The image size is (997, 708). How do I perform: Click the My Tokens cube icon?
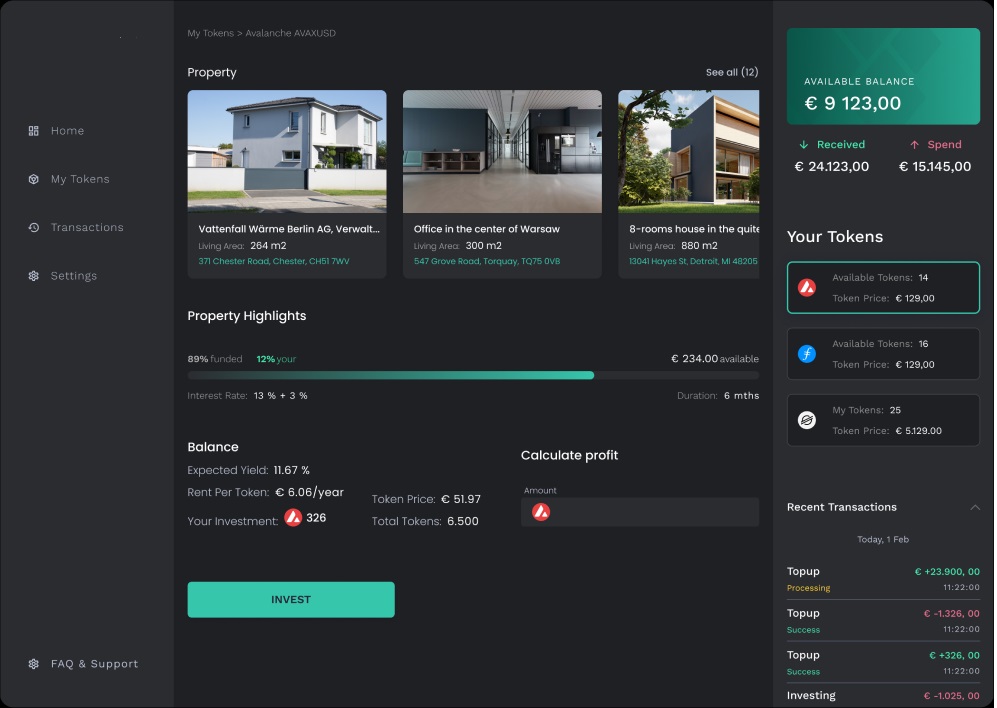pyautogui.click(x=34, y=179)
